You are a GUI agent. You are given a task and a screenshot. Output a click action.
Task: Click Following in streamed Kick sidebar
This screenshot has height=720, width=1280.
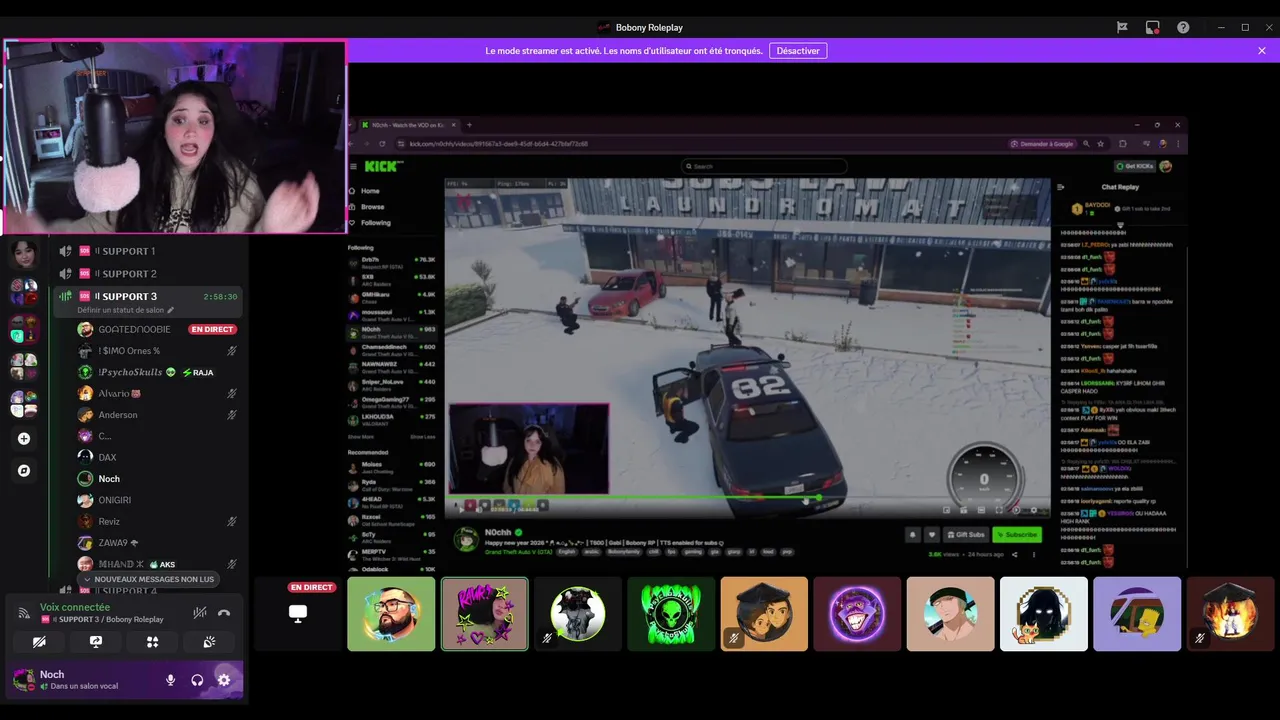tap(376, 223)
